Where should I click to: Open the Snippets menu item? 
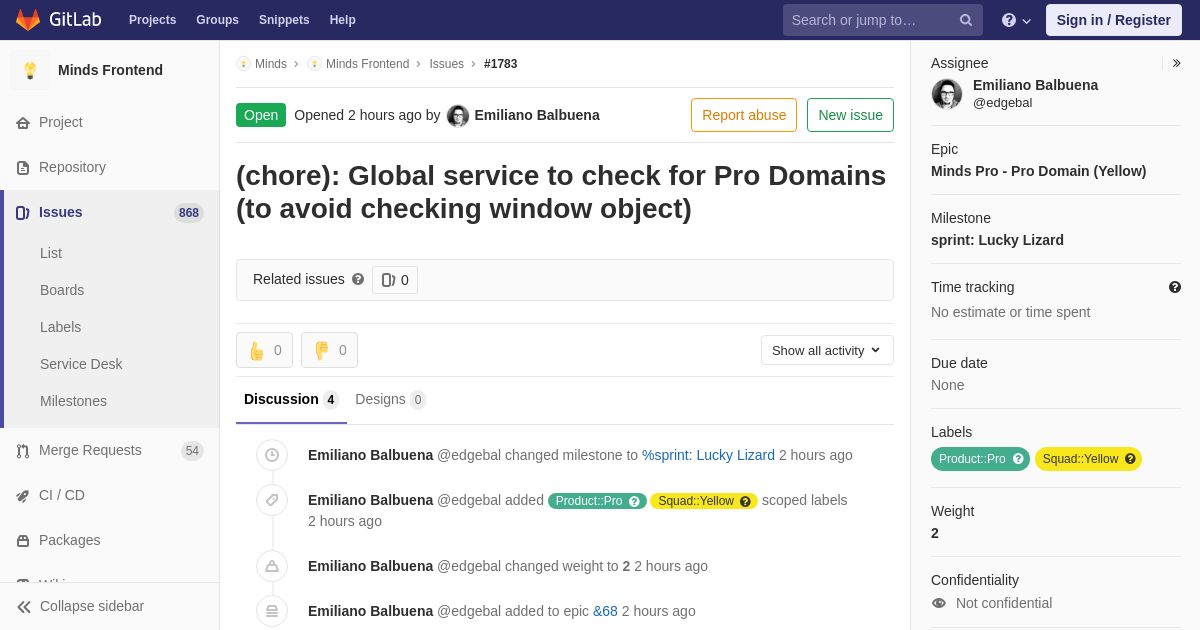point(284,20)
